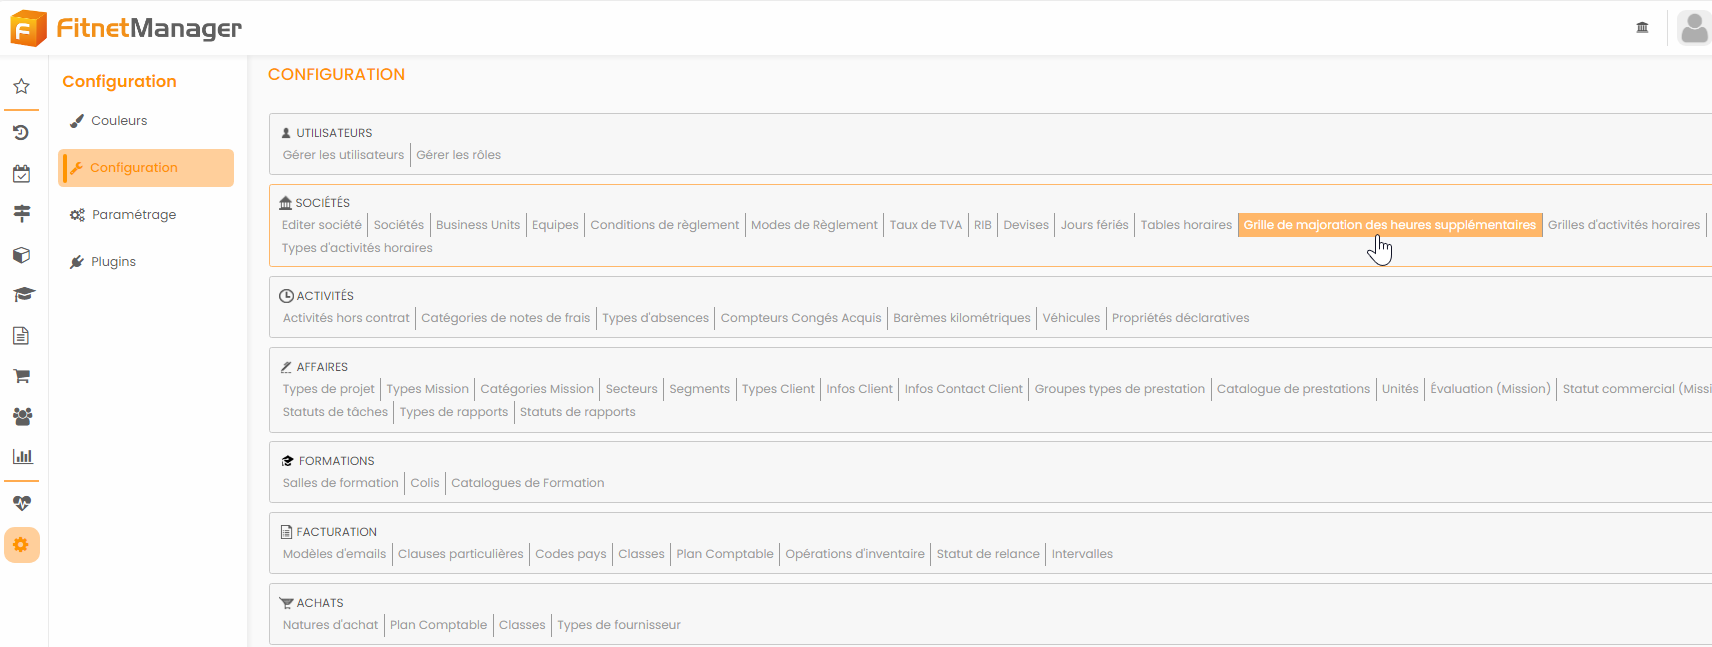1712x647 pixels.
Task: Open Grille de majoration des heures supplémentaires
Action: [1389, 225]
